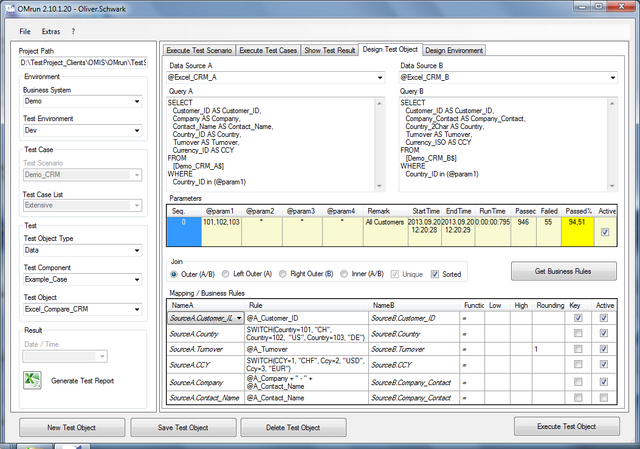Switch to Design Environment tab
The height and width of the screenshot is (449, 640).
tap(454, 50)
